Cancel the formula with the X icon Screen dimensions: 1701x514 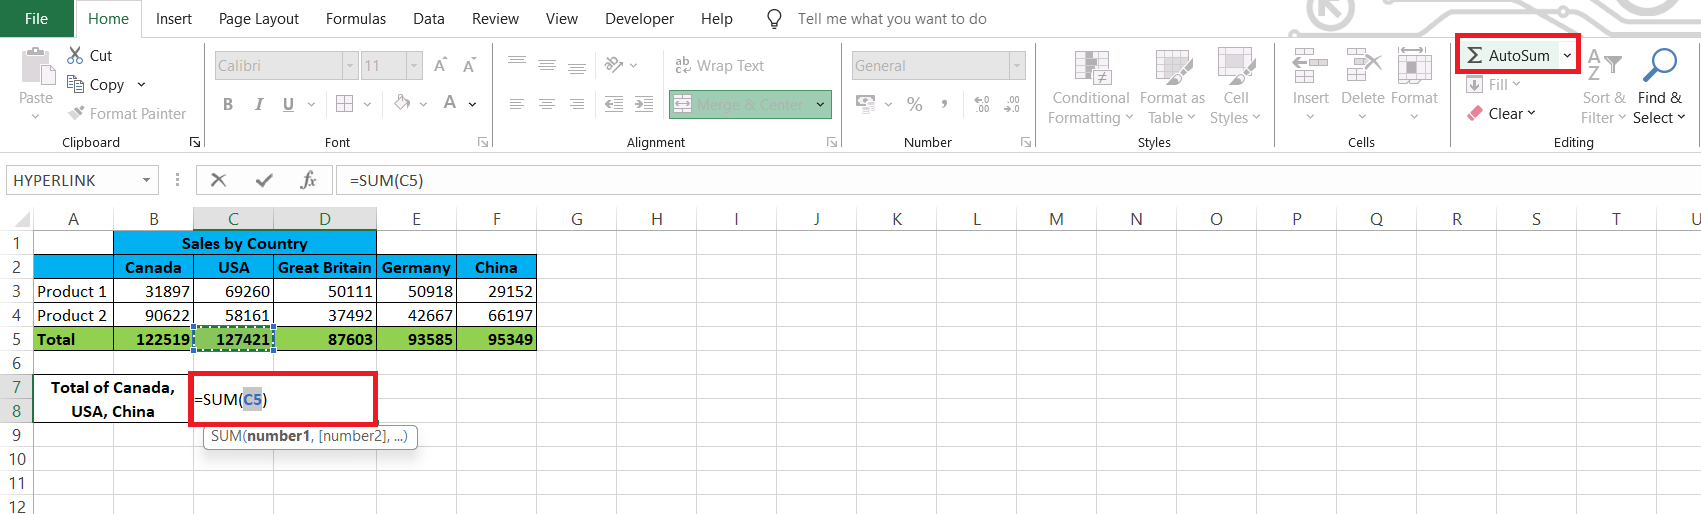click(x=218, y=180)
